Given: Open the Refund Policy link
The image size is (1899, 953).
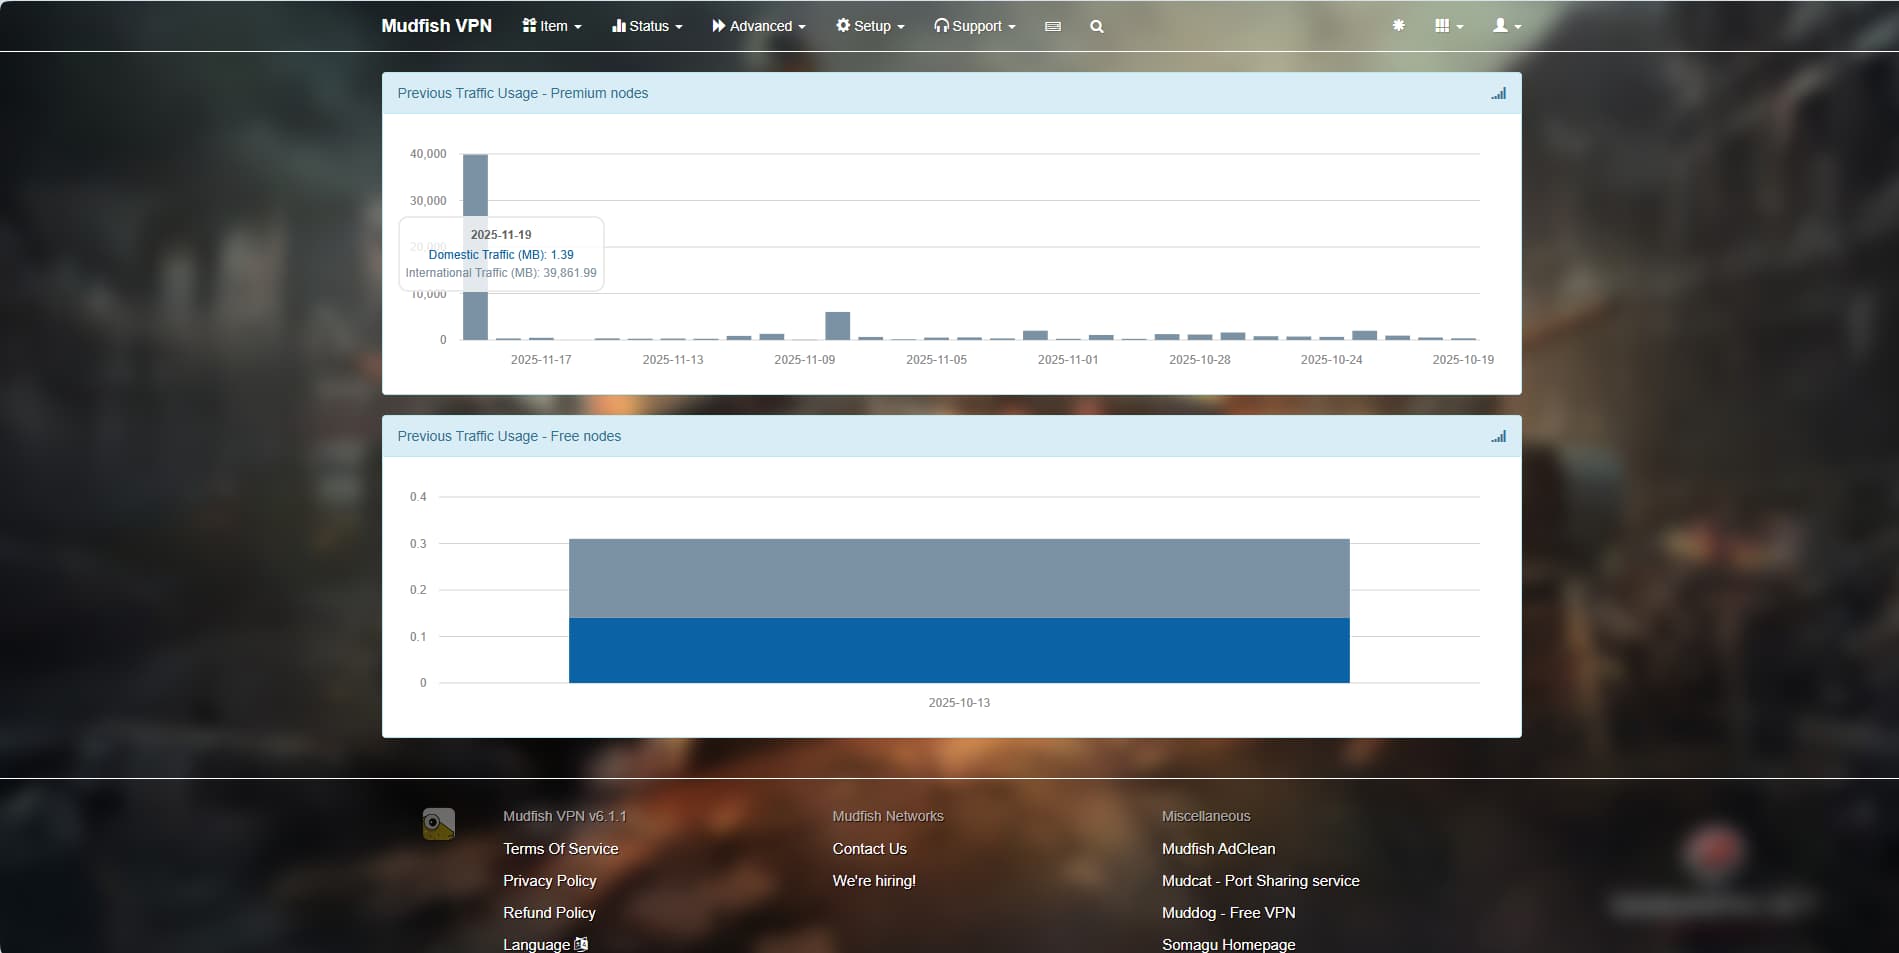Looking at the screenshot, I should [x=549, y=913].
